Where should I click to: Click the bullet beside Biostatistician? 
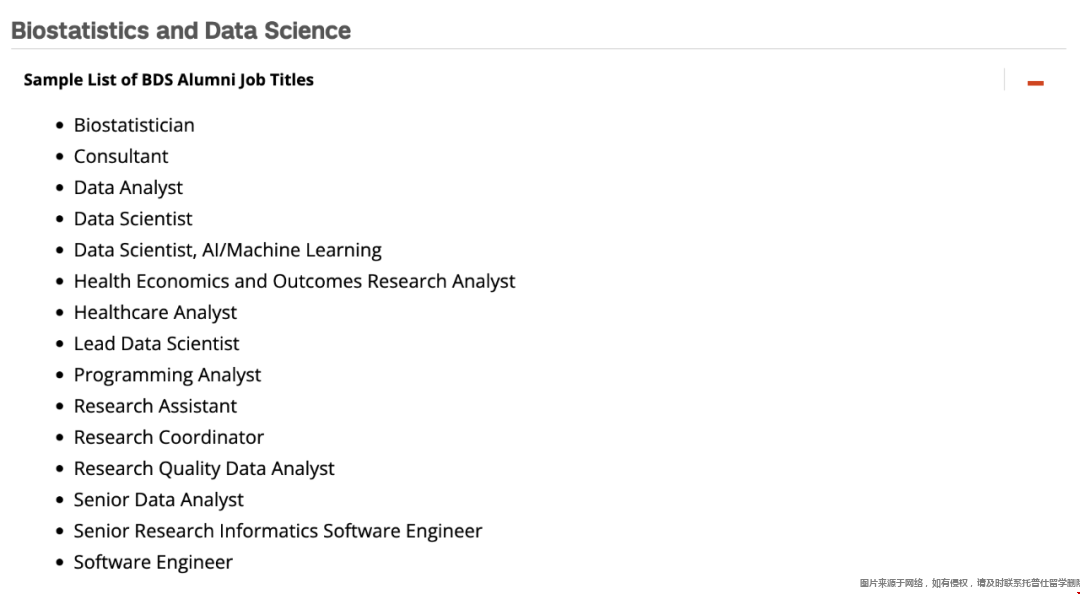pyautogui.click(x=59, y=126)
